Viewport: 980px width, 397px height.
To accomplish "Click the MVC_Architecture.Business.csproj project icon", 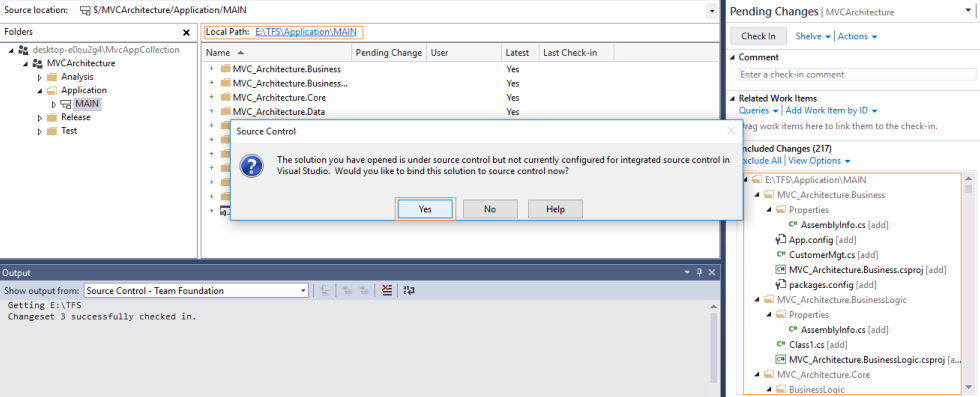I will pyautogui.click(x=780, y=270).
